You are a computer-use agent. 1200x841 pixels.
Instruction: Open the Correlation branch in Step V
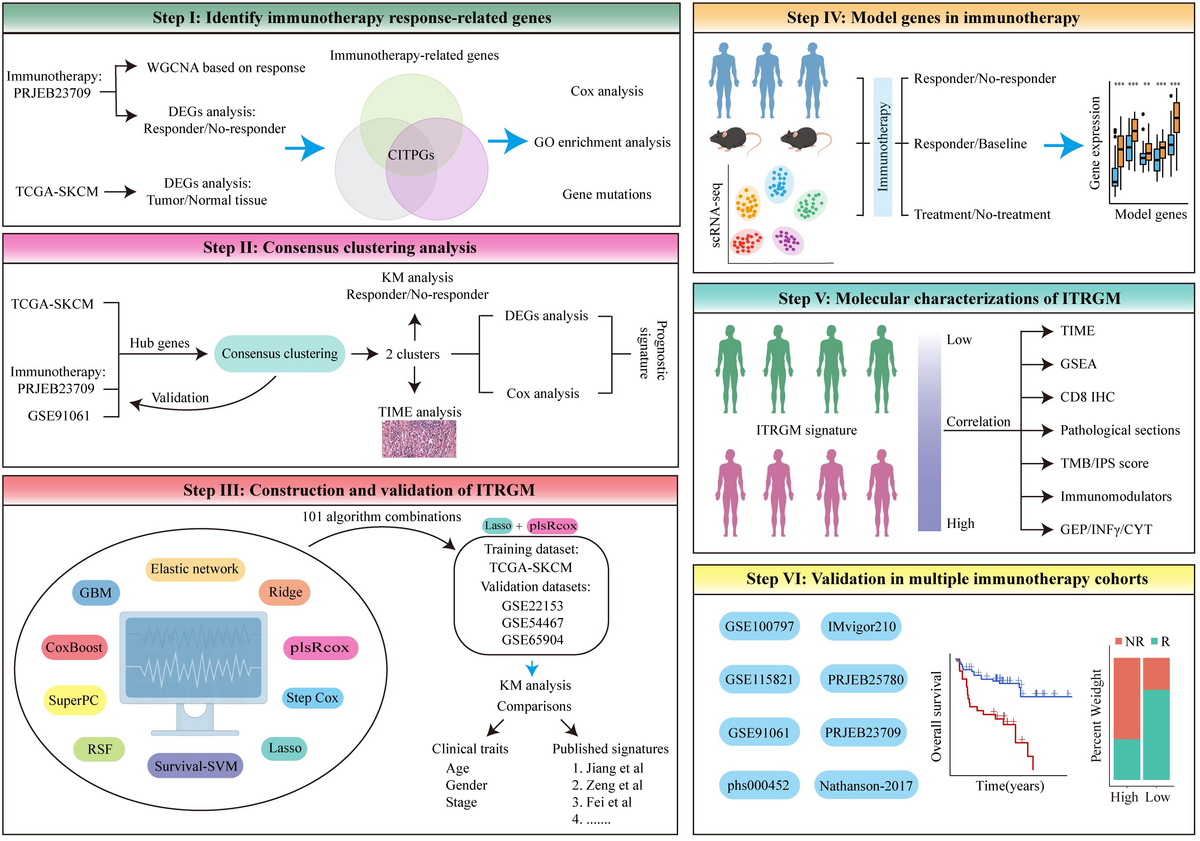(979, 421)
